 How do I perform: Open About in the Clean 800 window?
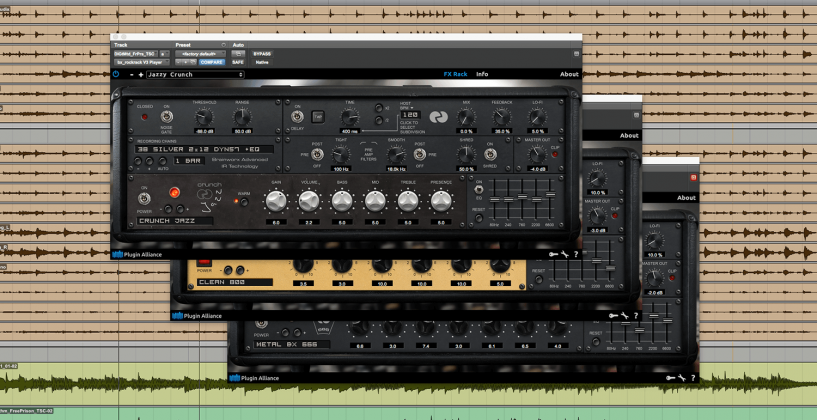629,135
